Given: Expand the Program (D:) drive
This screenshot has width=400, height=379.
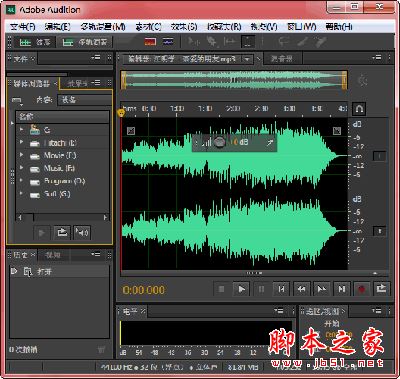Looking at the screenshot, I should (x=22, y=181).
